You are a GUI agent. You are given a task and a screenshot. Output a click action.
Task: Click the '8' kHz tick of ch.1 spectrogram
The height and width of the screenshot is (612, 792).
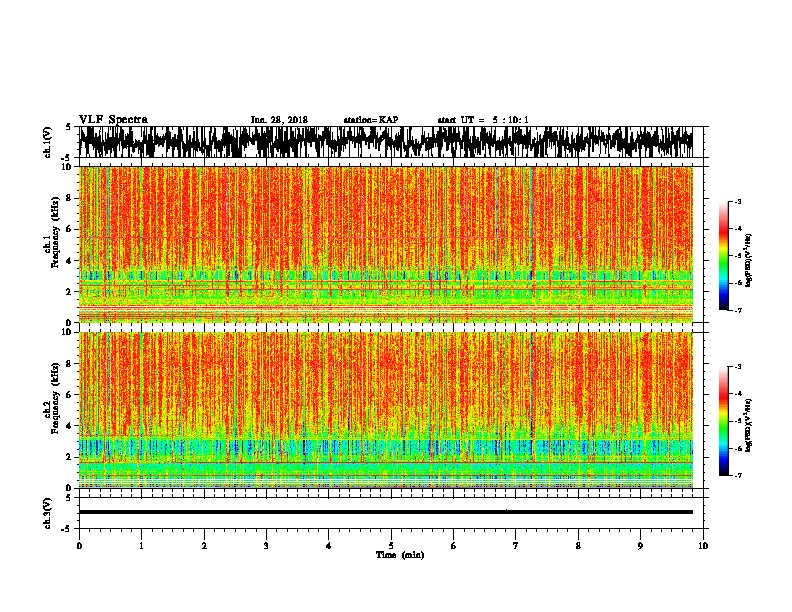70,198
